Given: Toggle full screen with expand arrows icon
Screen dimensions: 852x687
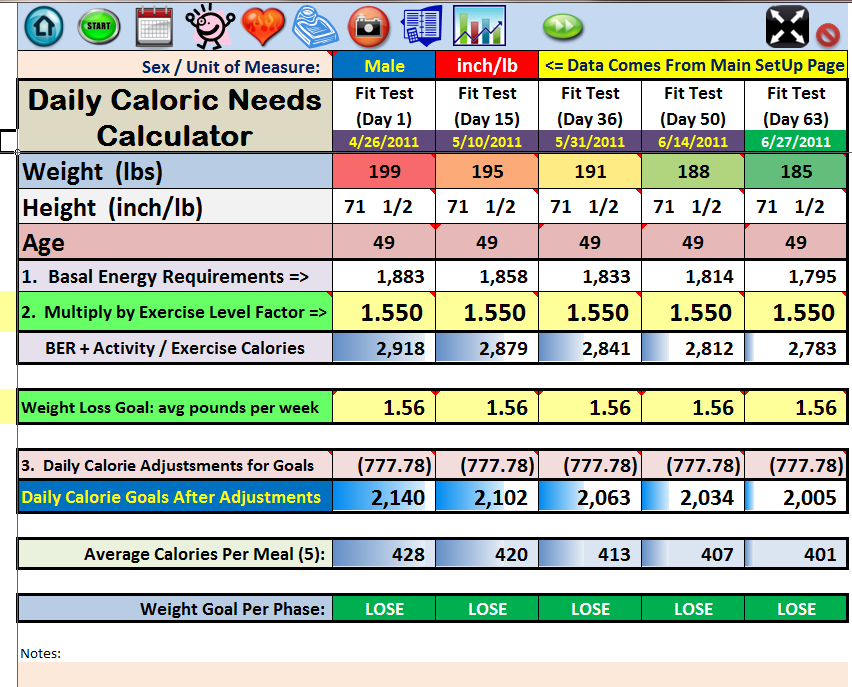Looking at the screenshot, I should [787, 26].
